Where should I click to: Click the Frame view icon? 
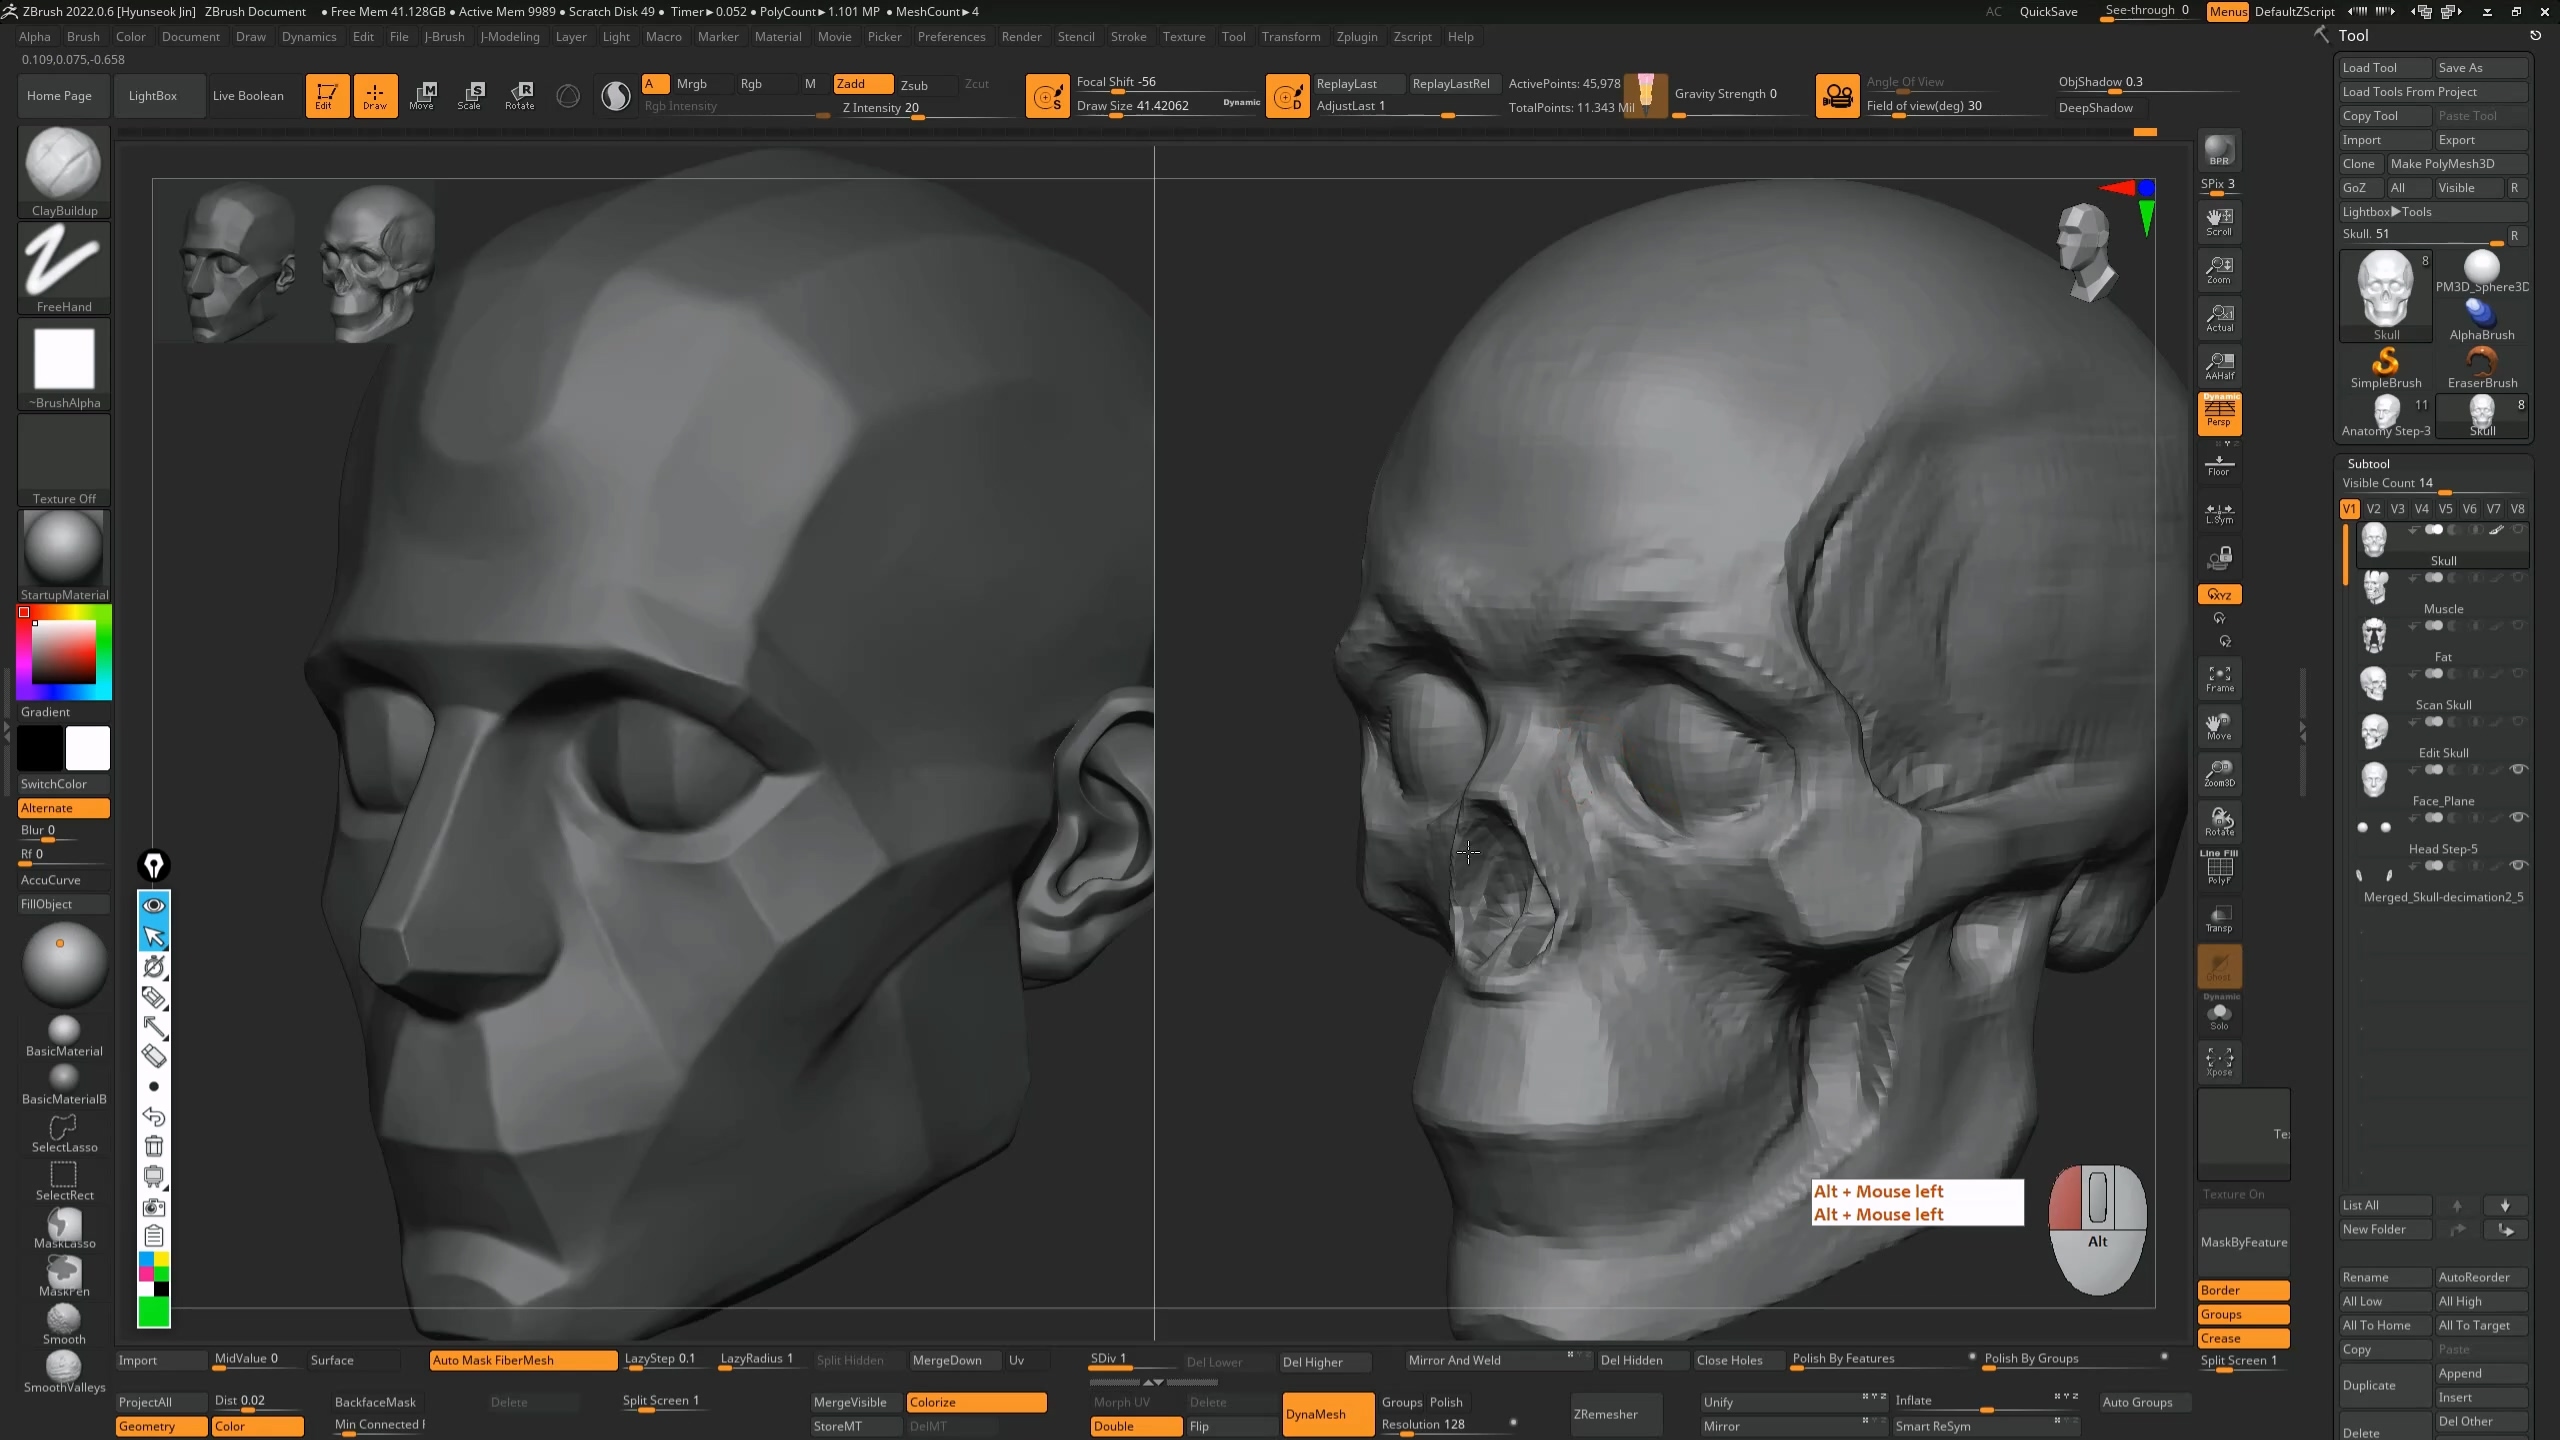coord(2219,679)
